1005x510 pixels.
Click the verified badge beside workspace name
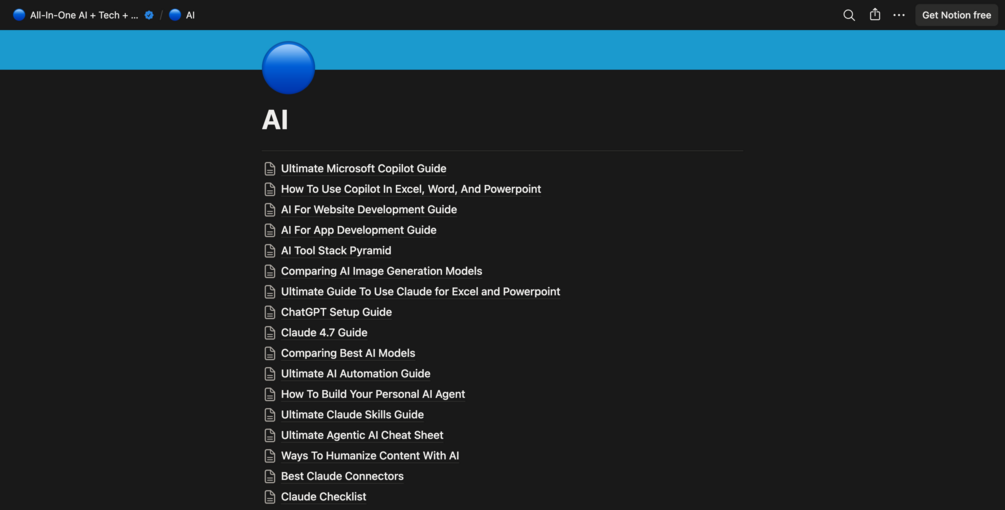[149, 15]
